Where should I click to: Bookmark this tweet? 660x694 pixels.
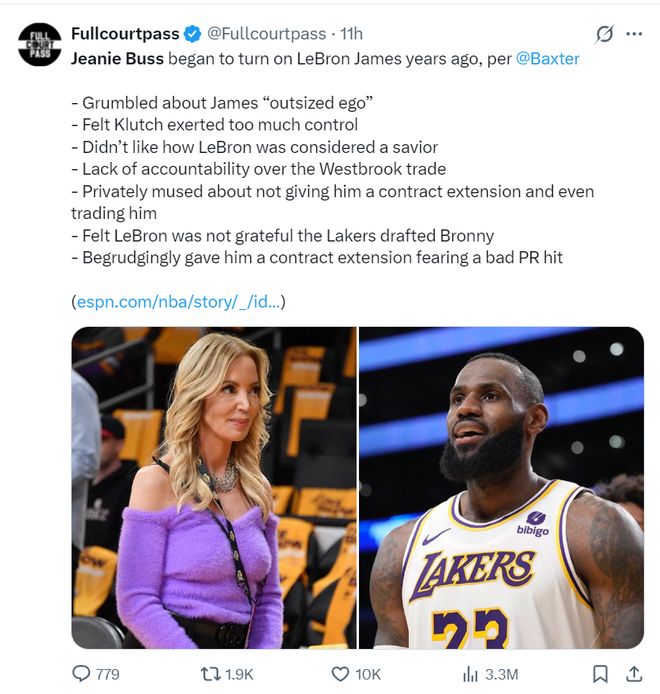click(x=600, y=673)
